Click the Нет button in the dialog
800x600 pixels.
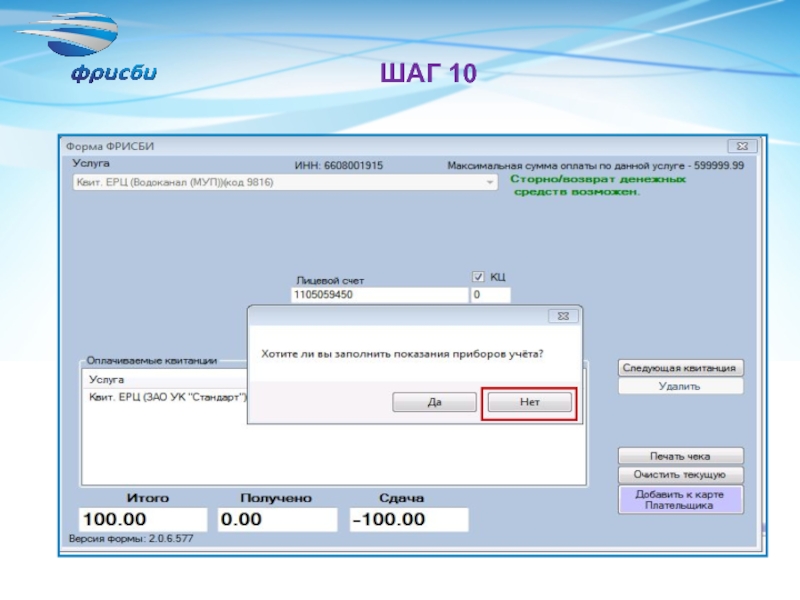(530, 402)
